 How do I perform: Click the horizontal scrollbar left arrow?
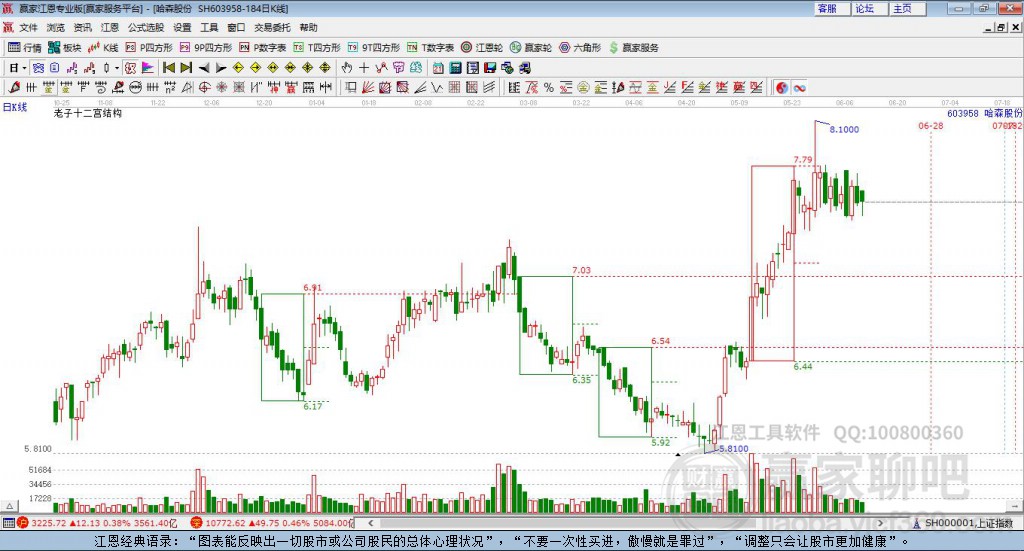(x=370, y=523)
